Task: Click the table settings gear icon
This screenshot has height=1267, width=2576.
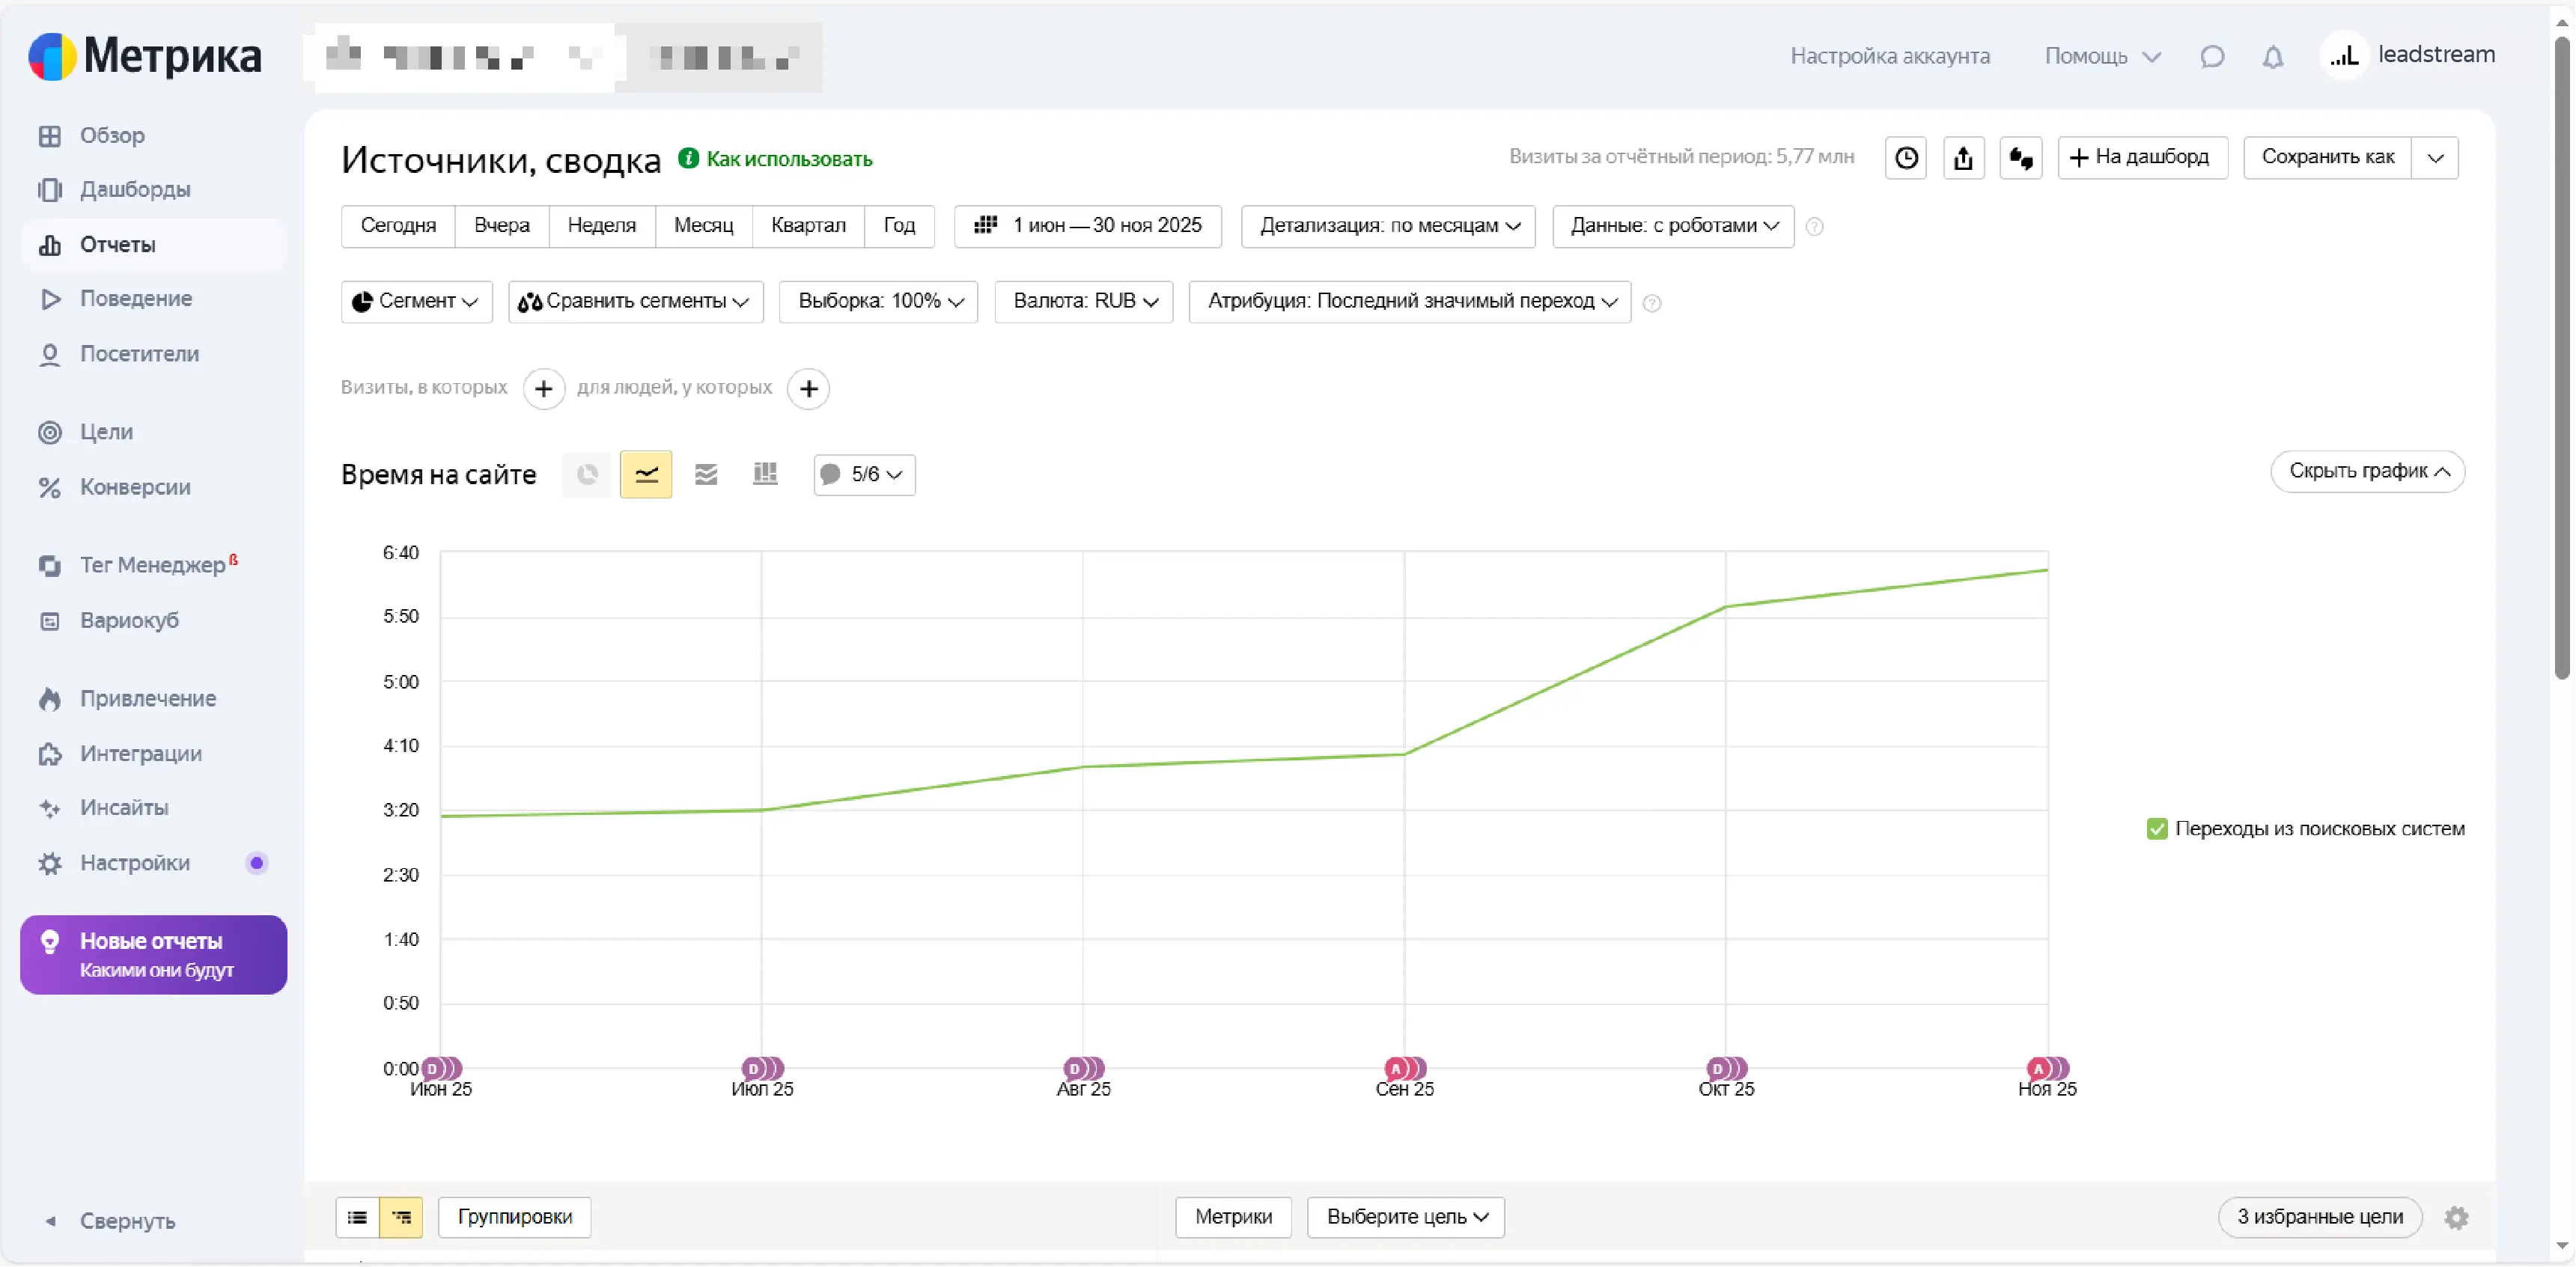Action: pyautogui.click(x=2456, y=1217)
